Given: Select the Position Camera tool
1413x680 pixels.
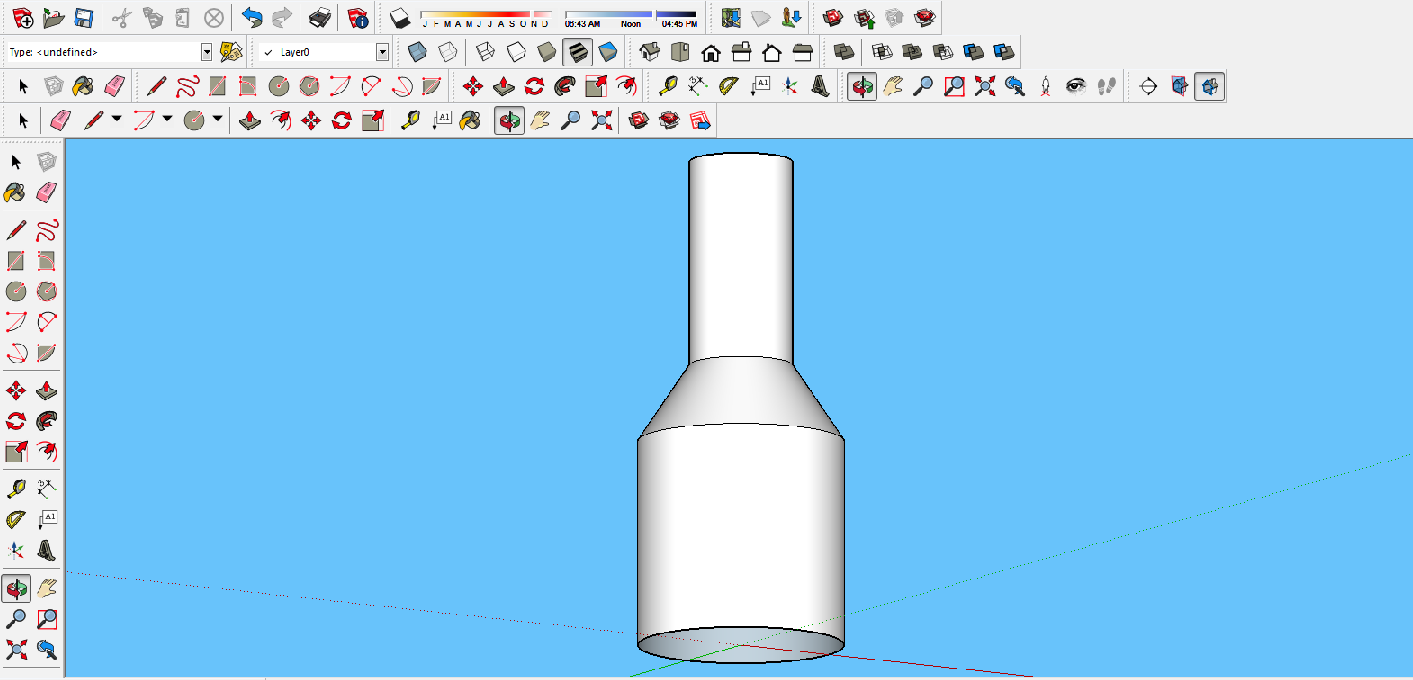Looking at the screenshot, I should pyautogui.click(x=1046, y=86).
